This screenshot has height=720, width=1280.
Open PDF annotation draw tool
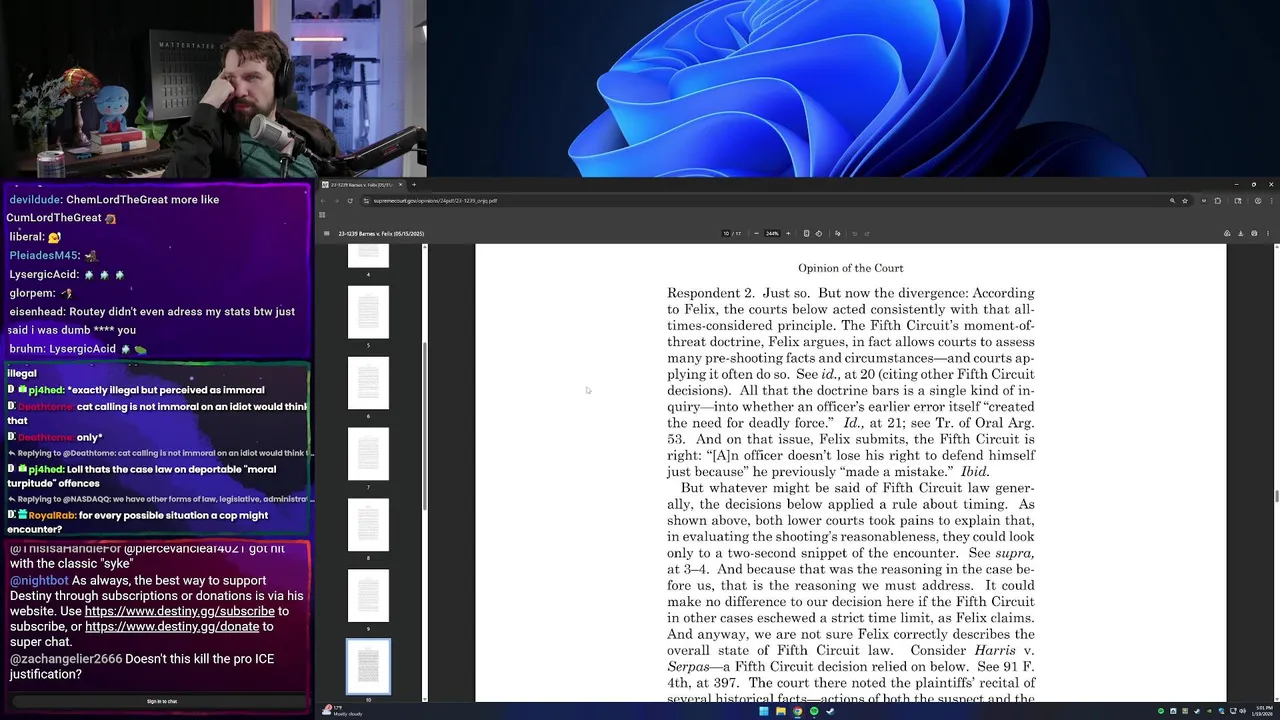pyautogui.click(x=838, y=234)
